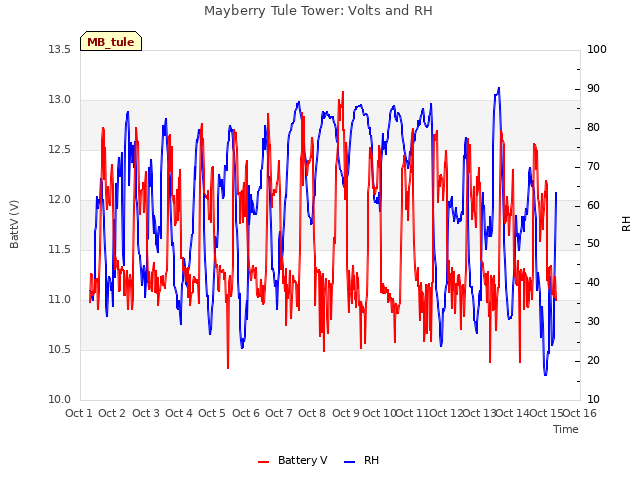
Task: Click the 20 right axis tick label
Action: click(x=593, y=360)
